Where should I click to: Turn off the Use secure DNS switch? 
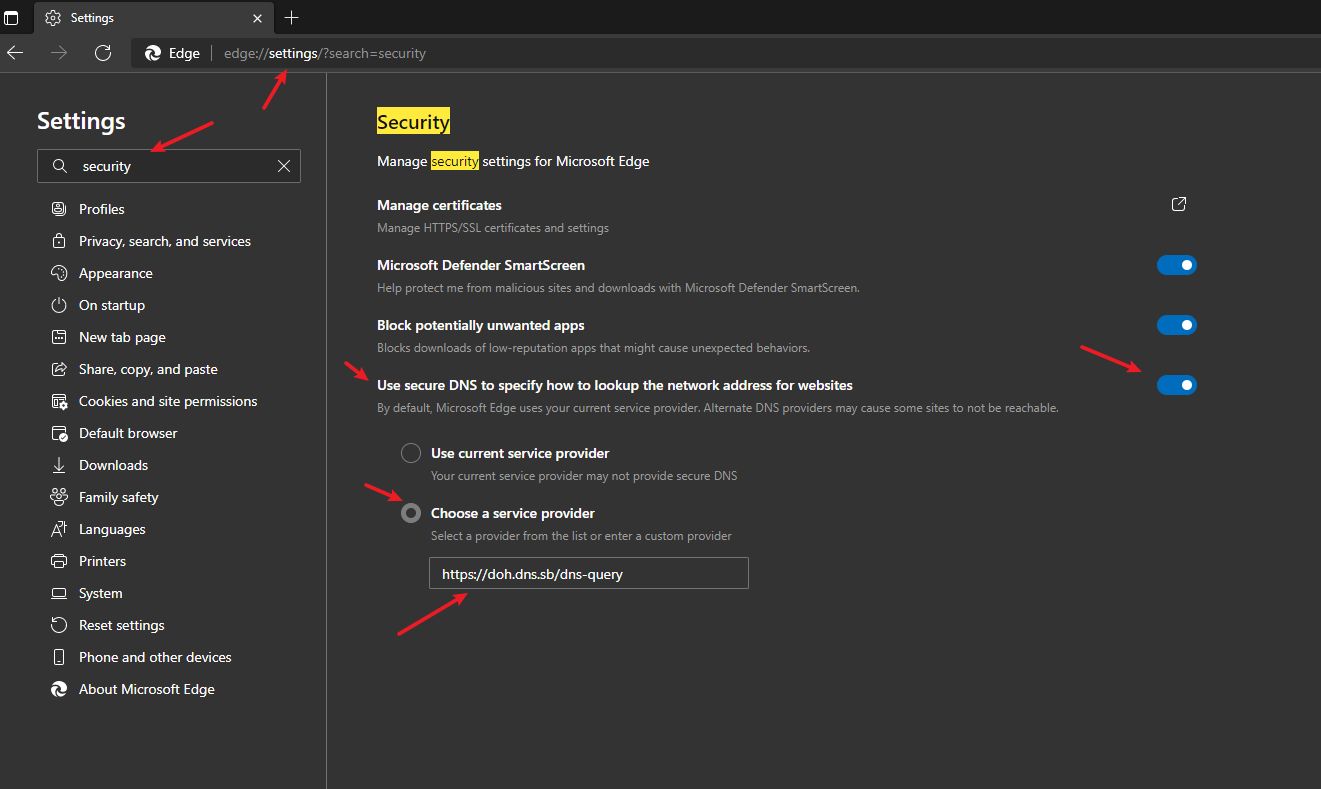[1177, 385]
